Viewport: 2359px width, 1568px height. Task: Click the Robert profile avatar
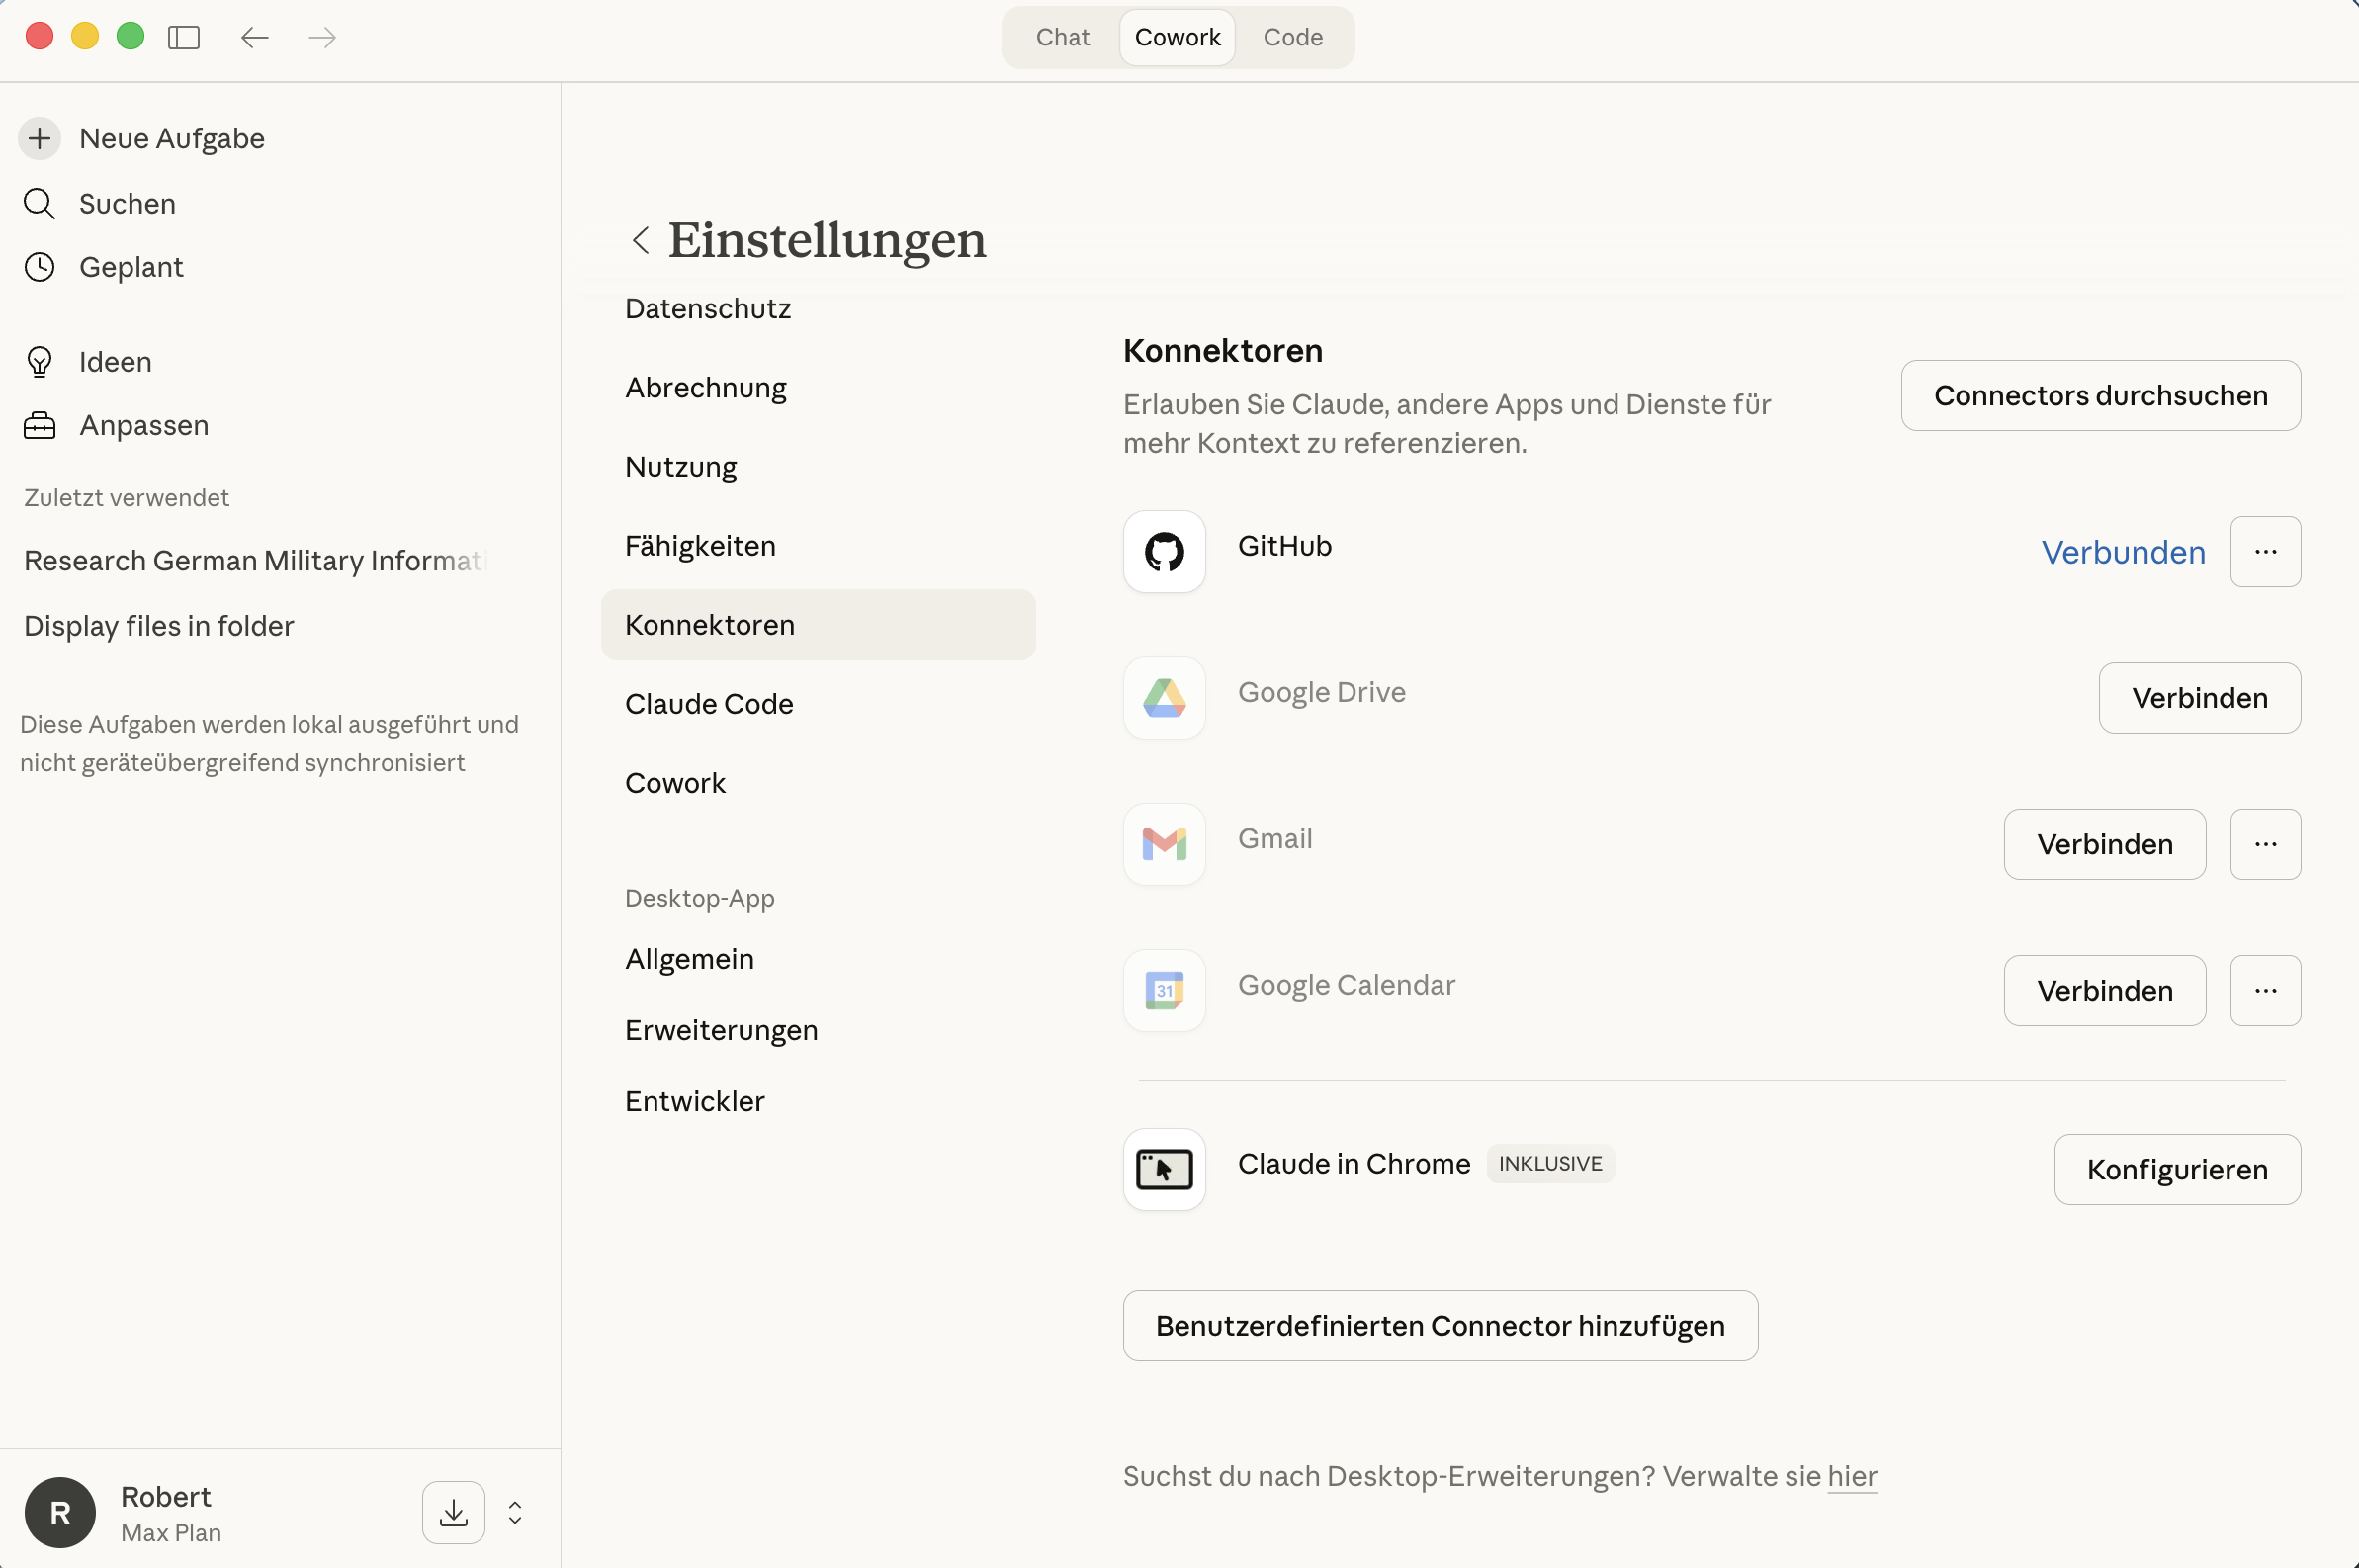(59, 1512)
